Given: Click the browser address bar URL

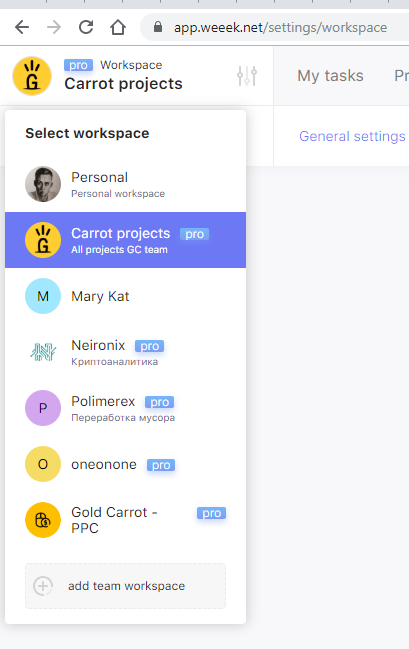Looking at the screenshot, I should click(280, 28).
